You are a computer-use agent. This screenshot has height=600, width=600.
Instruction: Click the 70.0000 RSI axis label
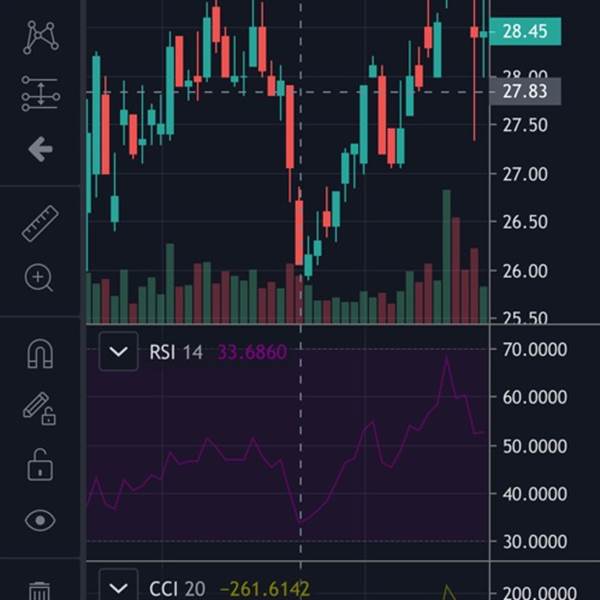click(535, 350)
